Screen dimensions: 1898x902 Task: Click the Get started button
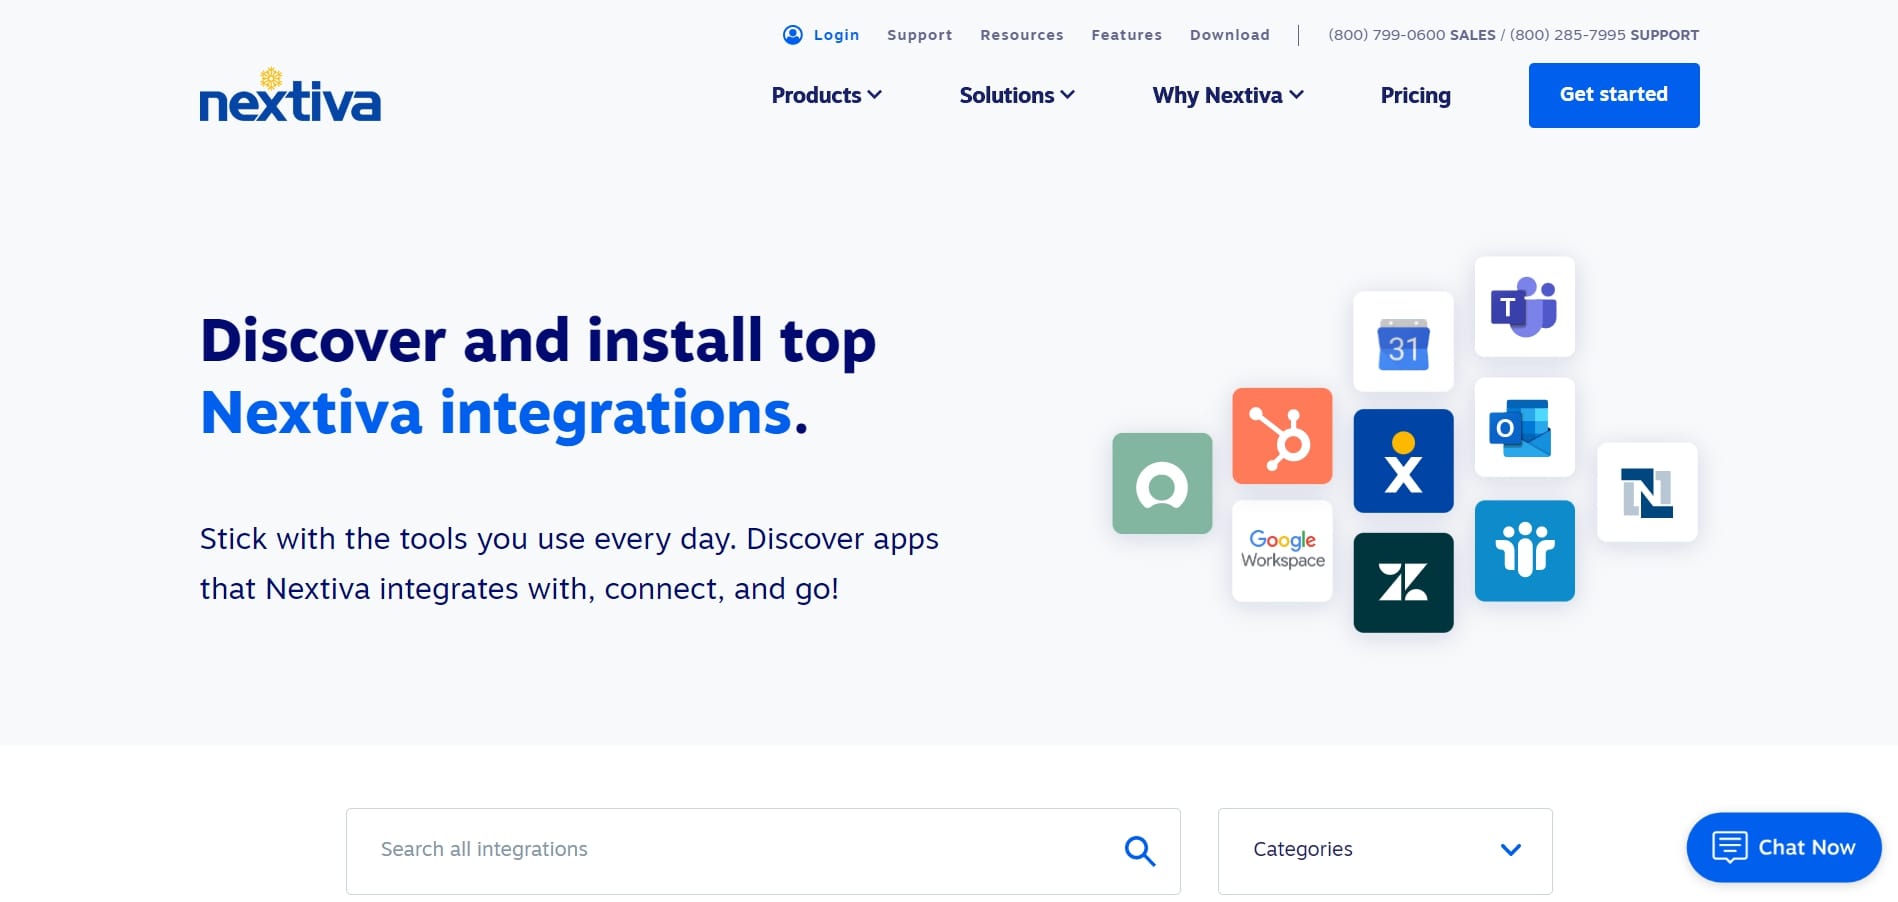(x=1613, y=95)
